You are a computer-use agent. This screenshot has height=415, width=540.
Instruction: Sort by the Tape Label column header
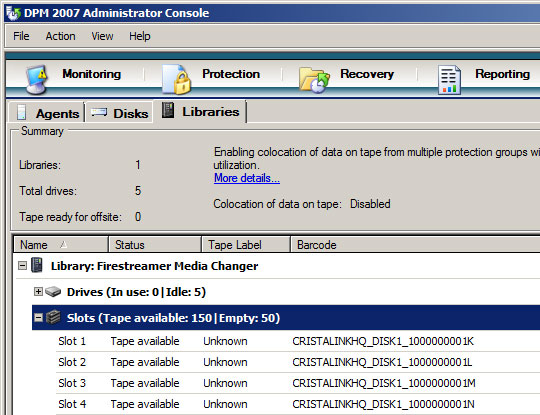246,245
